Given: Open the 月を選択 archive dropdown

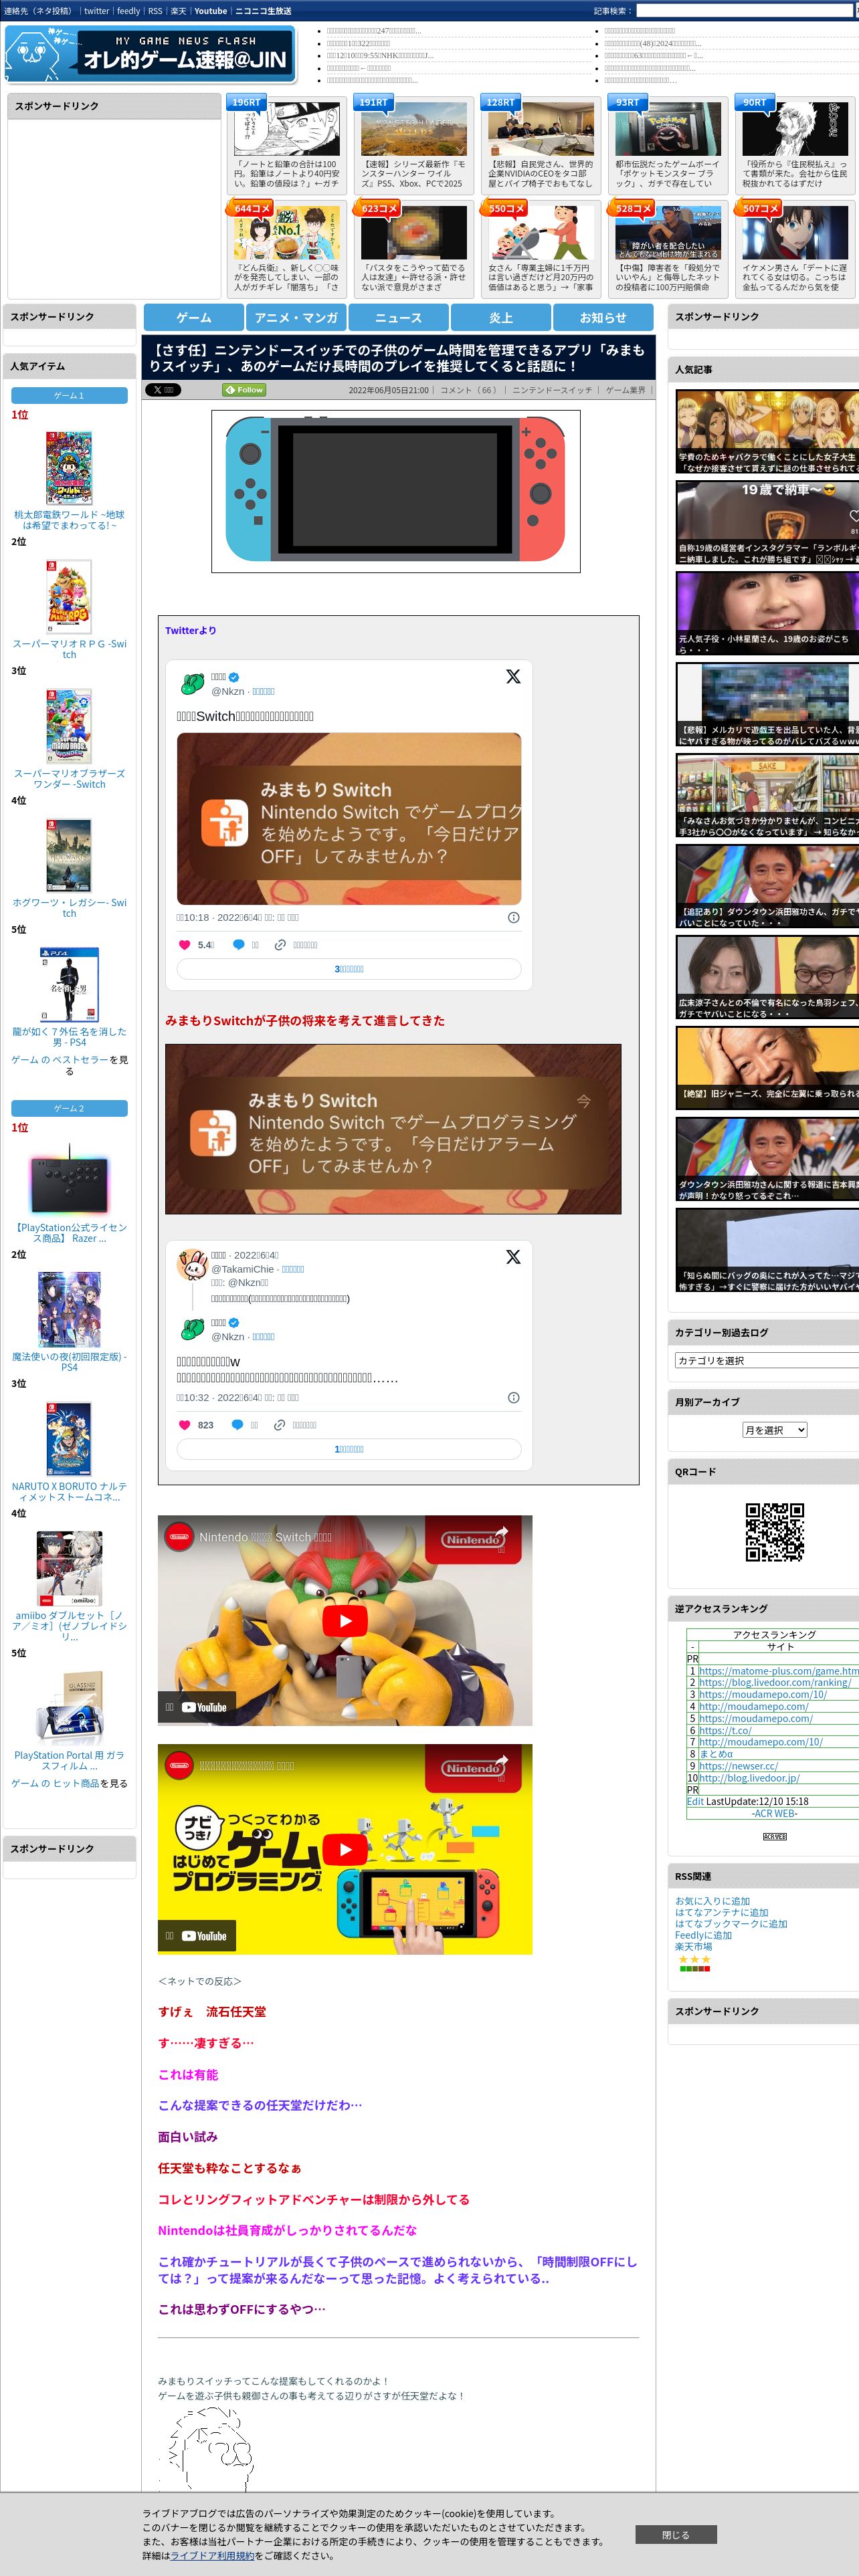Looking at the screenshot, I should tap(774, 1430).
